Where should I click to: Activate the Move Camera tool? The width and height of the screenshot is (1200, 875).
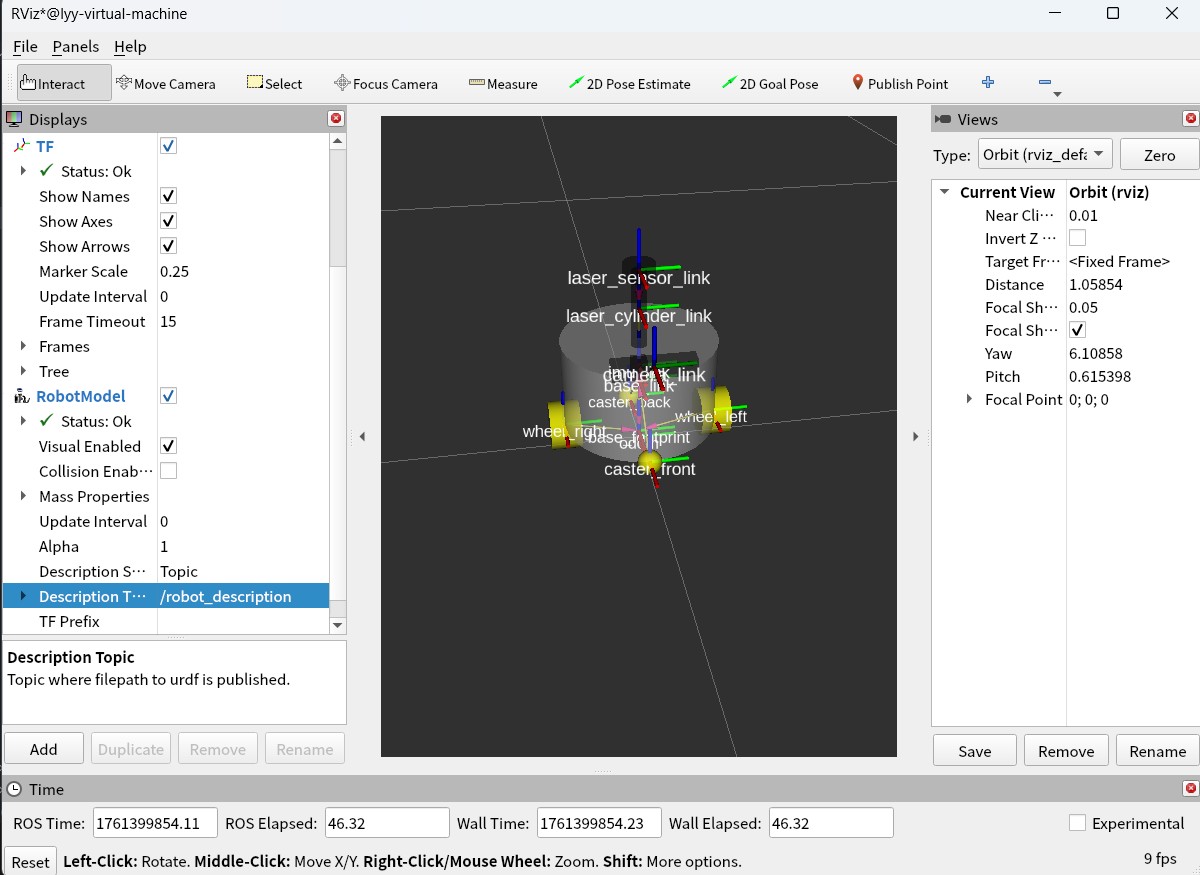tap(166, 83)
